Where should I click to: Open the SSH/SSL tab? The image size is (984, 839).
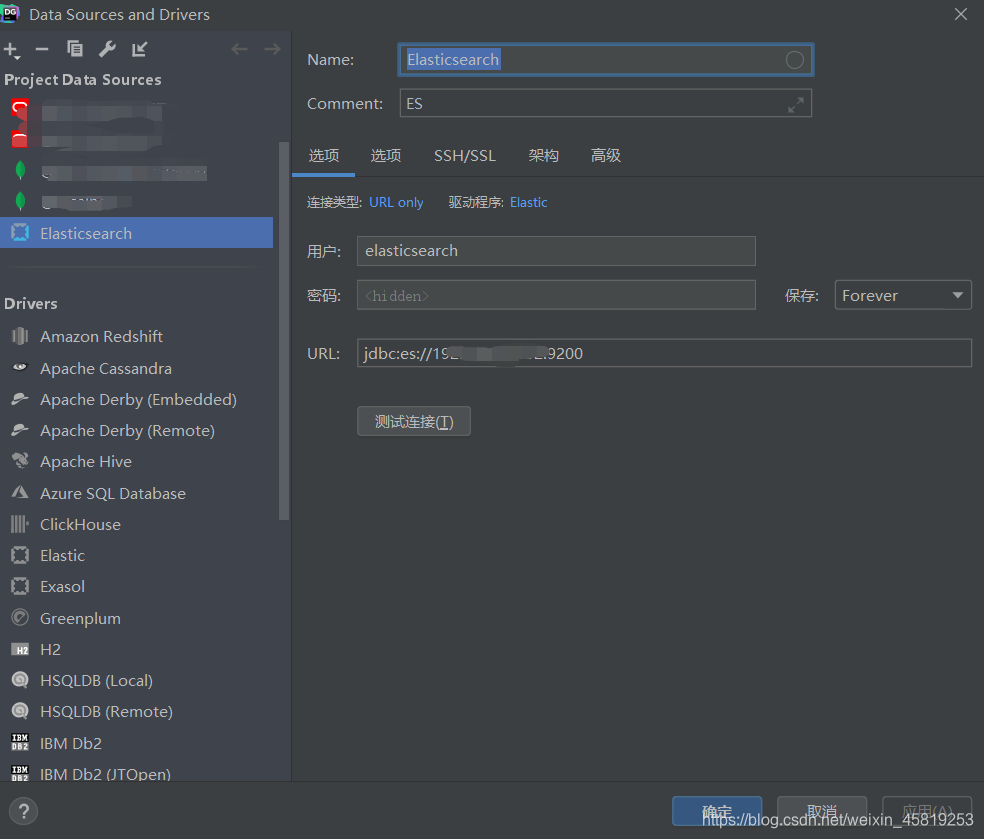(465, 156)
